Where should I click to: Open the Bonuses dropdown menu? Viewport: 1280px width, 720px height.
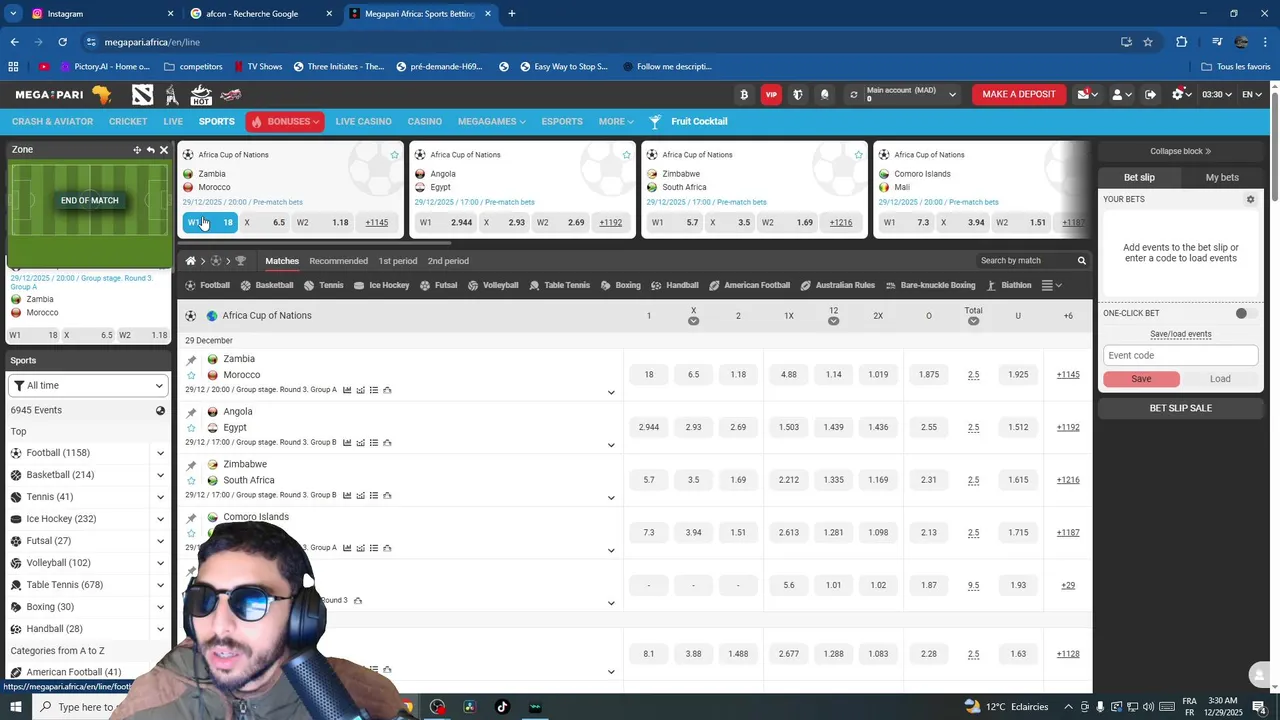coord(286,121)
